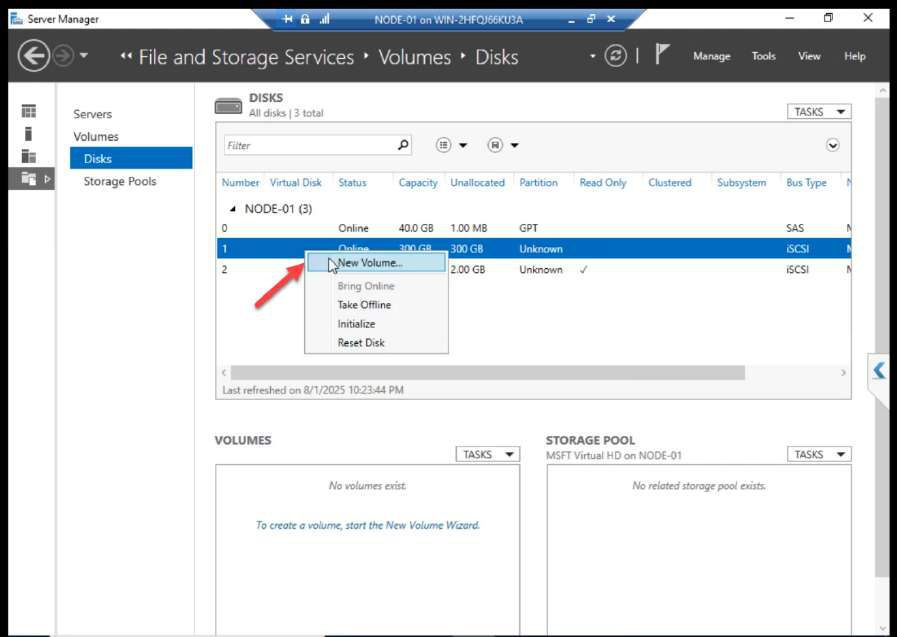
Task: Choose New Volume... from context menu
Action: (376, 262)
